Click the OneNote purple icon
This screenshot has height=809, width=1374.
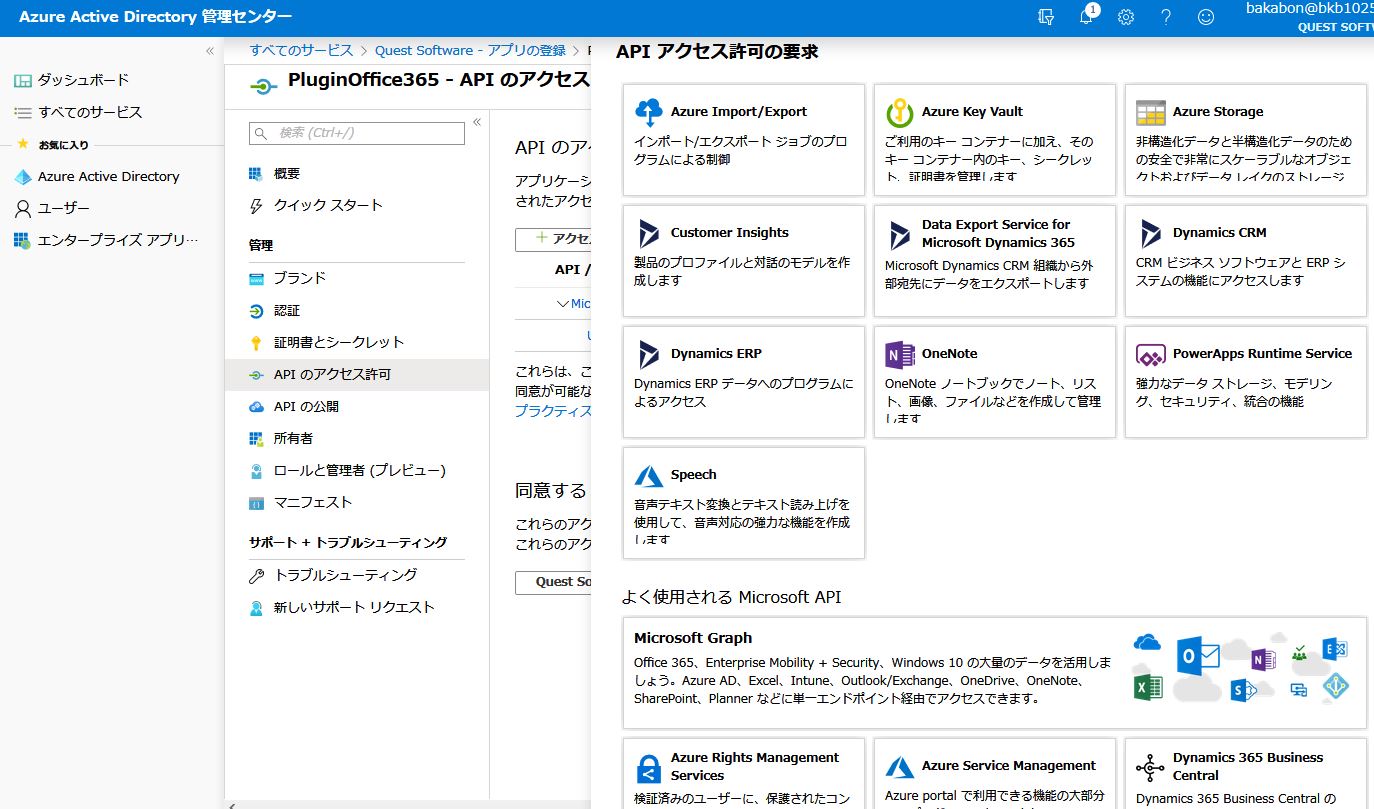[x=900, y=354]
